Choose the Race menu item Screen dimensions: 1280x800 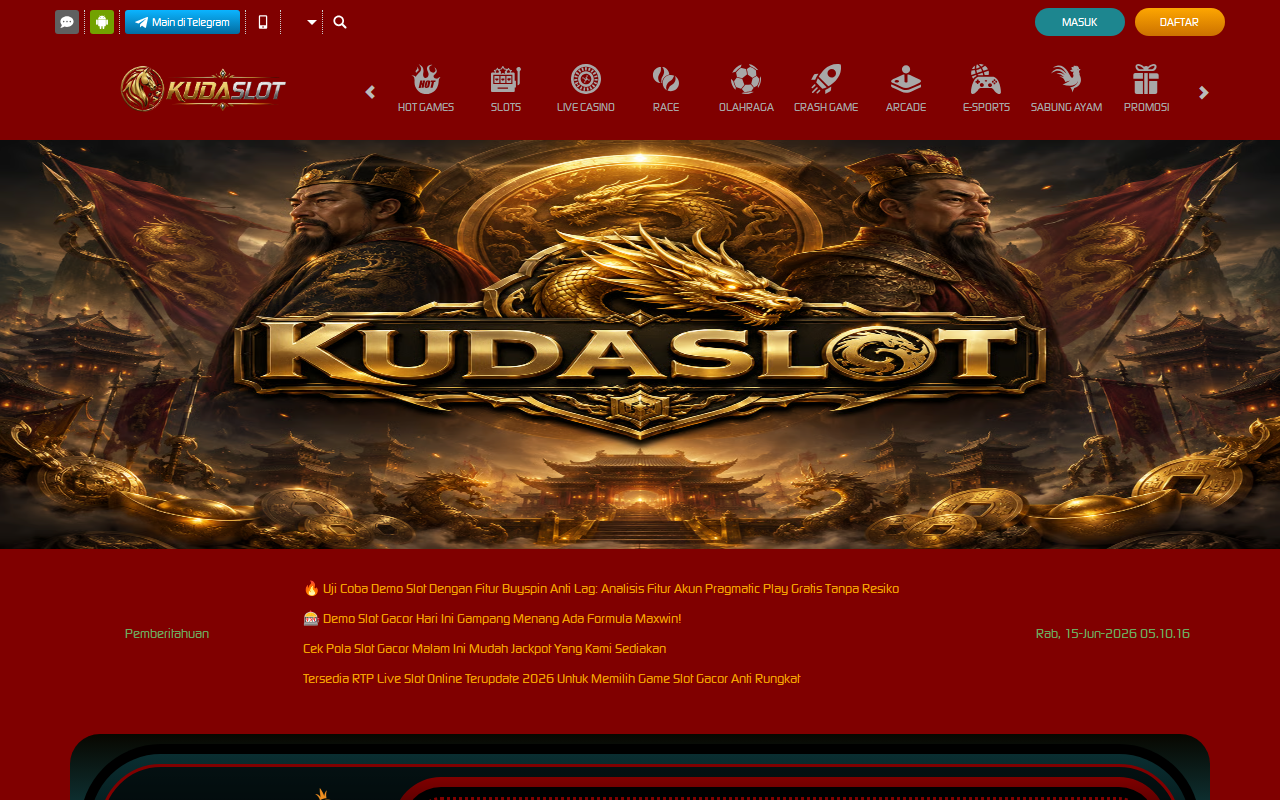tap(666, 88)
